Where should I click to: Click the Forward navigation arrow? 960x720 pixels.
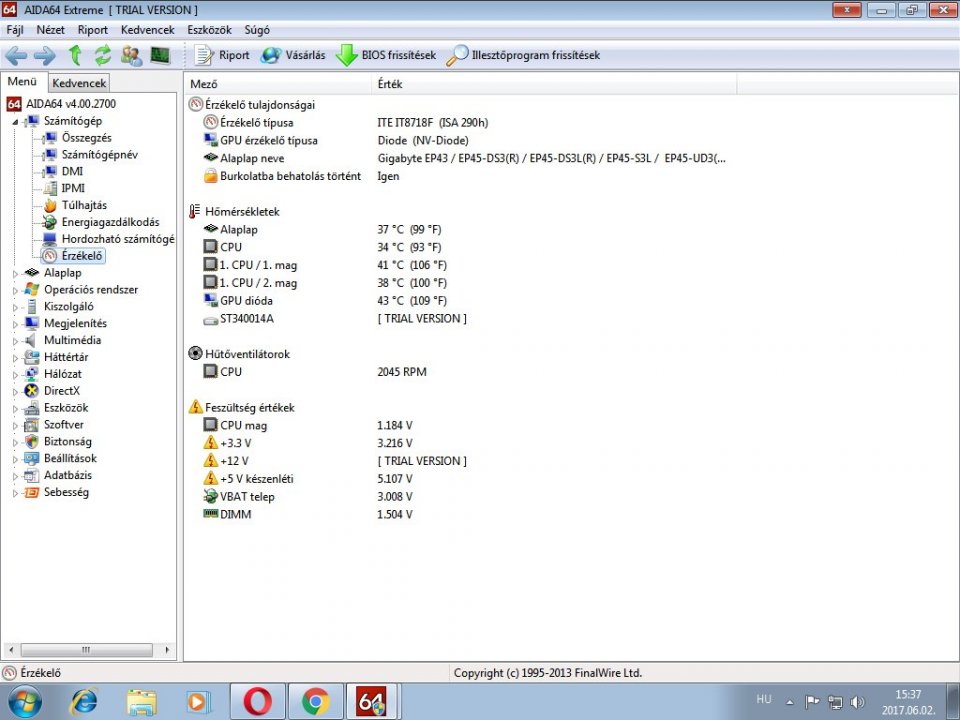[45, 56]
